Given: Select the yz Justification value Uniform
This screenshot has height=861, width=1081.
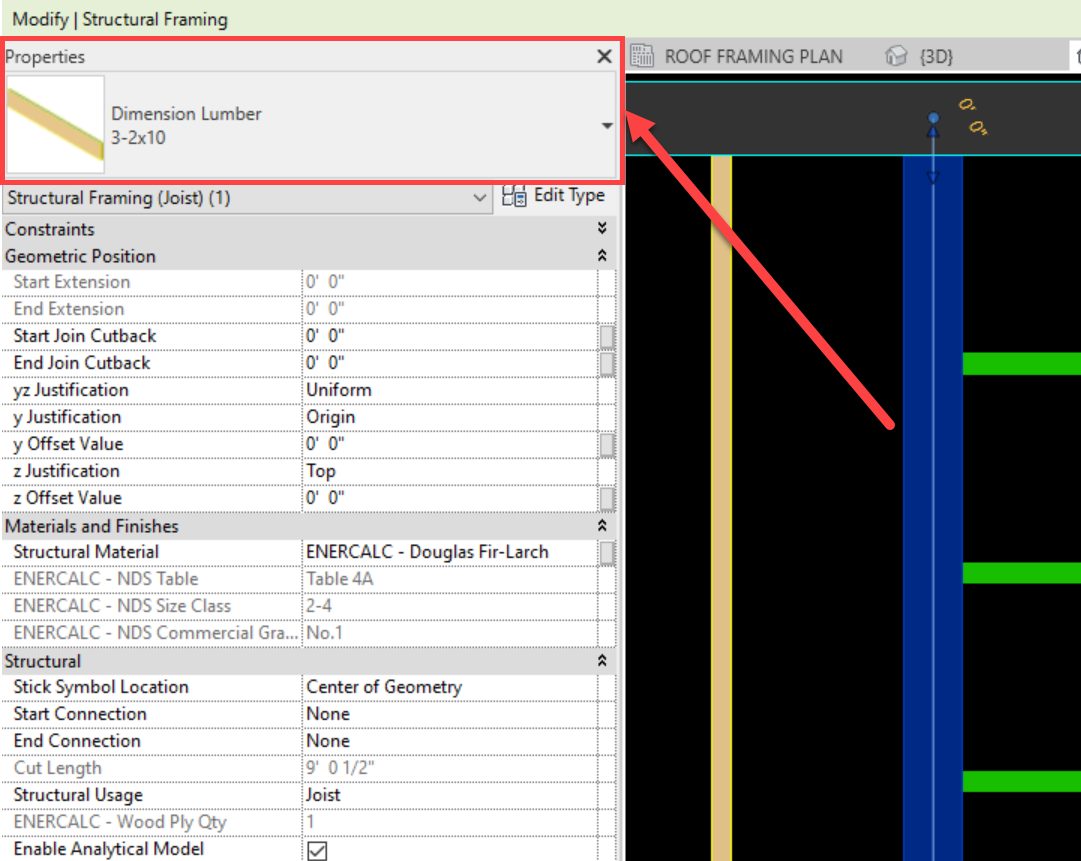Looking at the screenshot, I should [x=449, y=390].
